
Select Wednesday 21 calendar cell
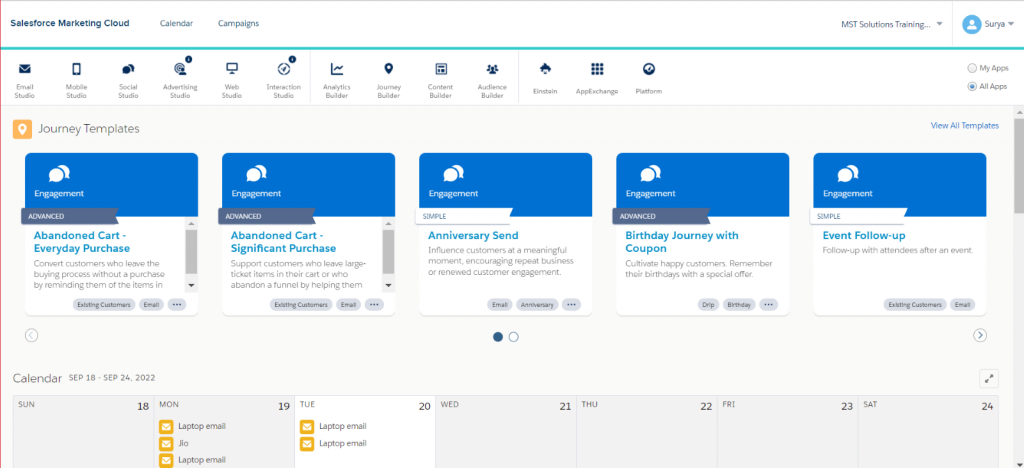505,431
